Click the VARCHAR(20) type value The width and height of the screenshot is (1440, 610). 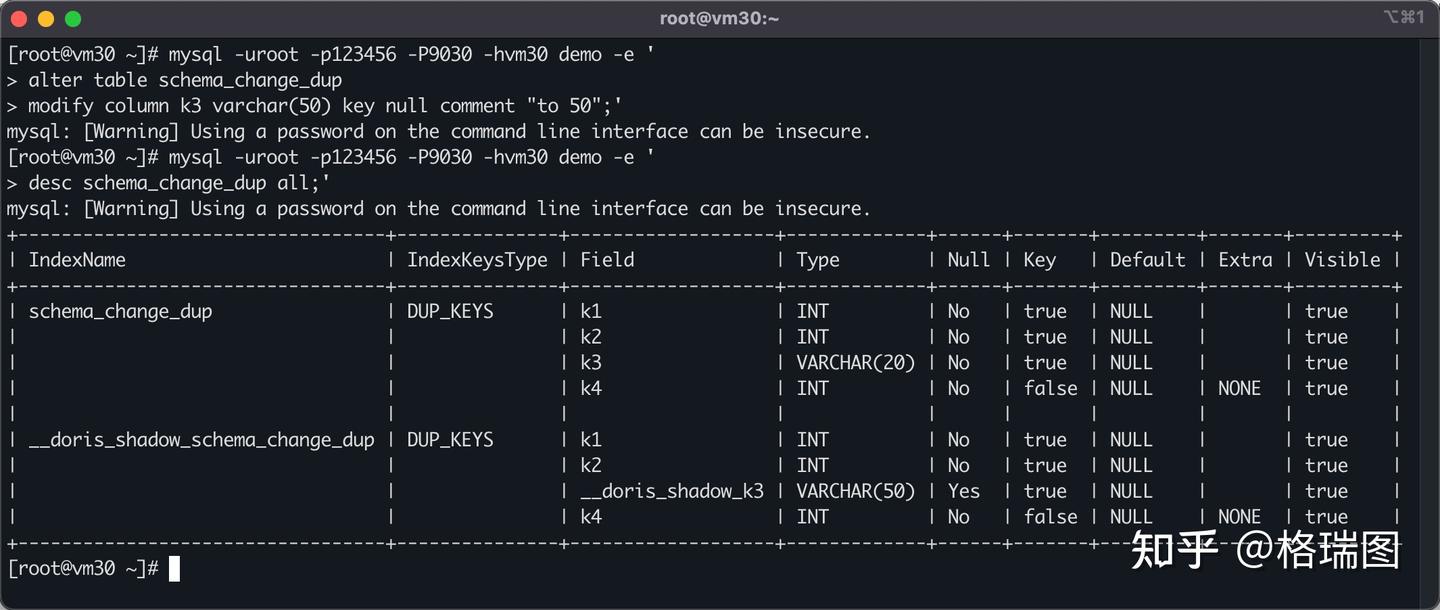tap(856, 363)
